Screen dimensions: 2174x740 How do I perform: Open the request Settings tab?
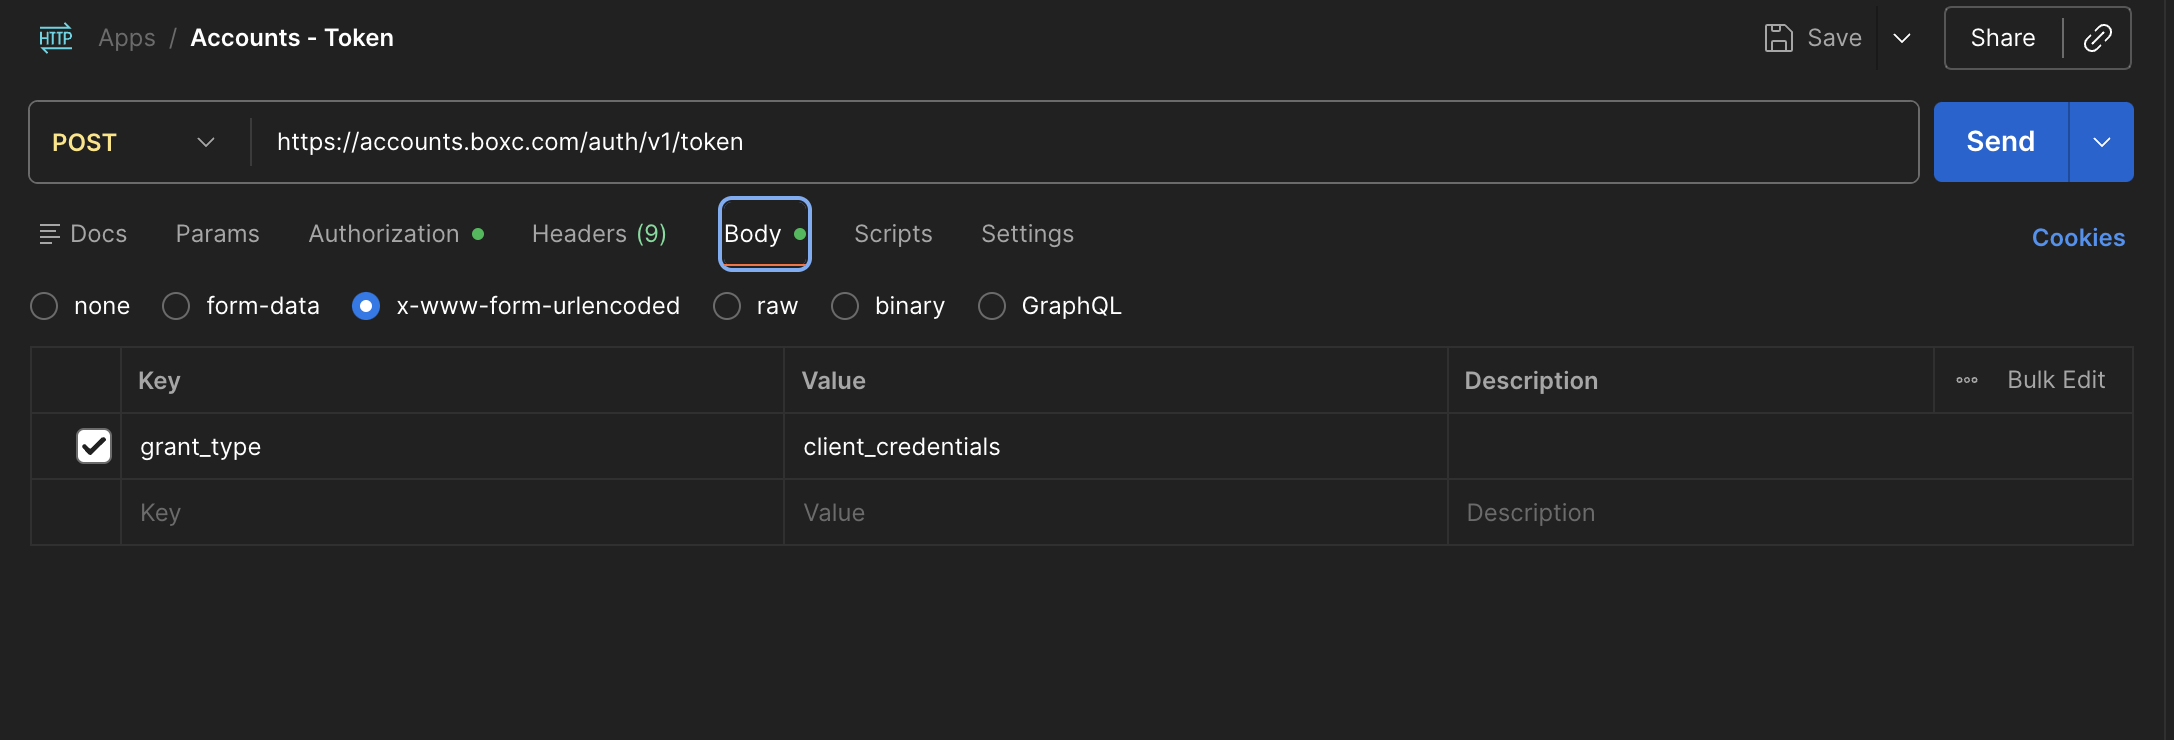click(1027, 234)
